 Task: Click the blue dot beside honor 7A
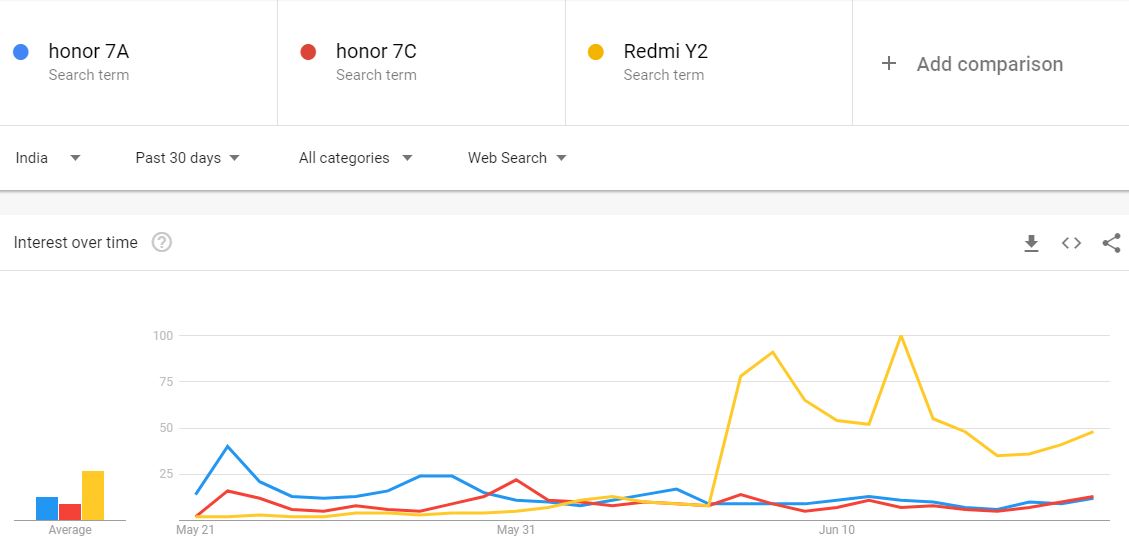tap(21, 52)
